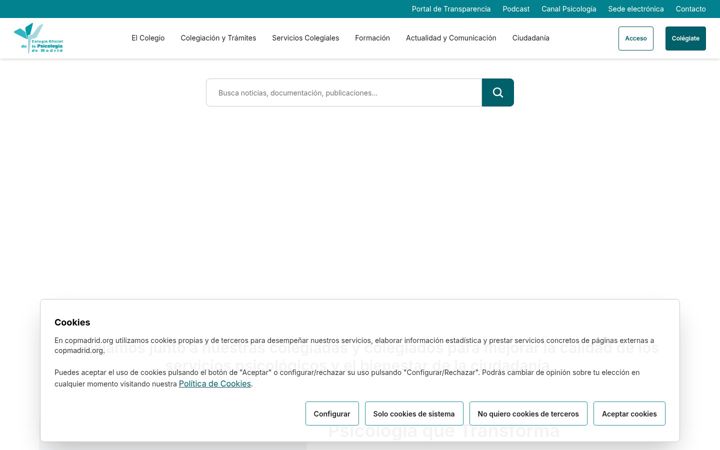The width and height of the screenshot is (720, 450).
Task: Open Sede electrónica
Action: click(636, 9)
